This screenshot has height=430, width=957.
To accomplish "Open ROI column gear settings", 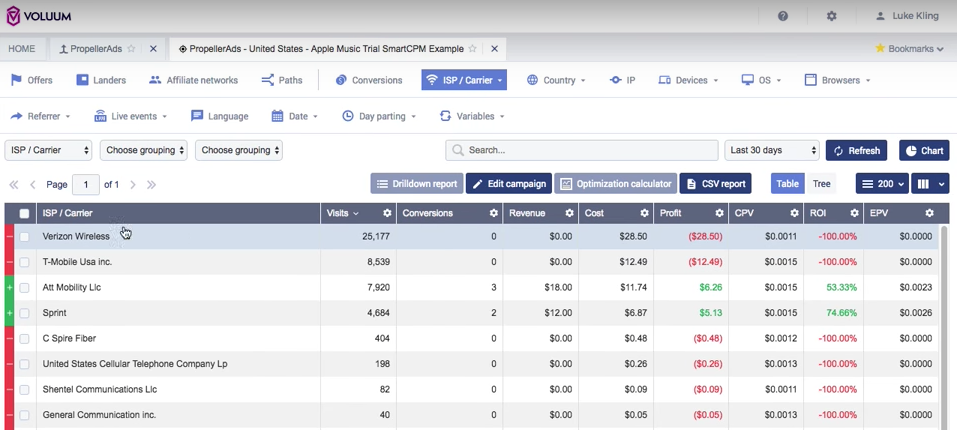I will click(854, 213).
